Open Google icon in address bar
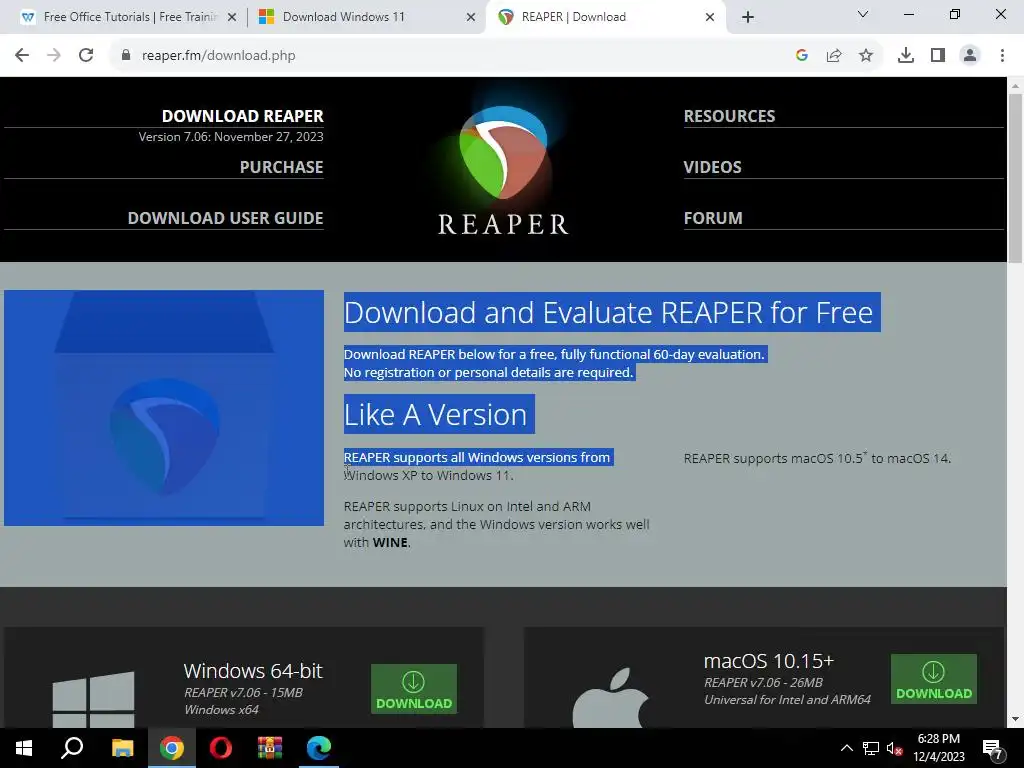1024x768 pixels. tap(802, 56)
